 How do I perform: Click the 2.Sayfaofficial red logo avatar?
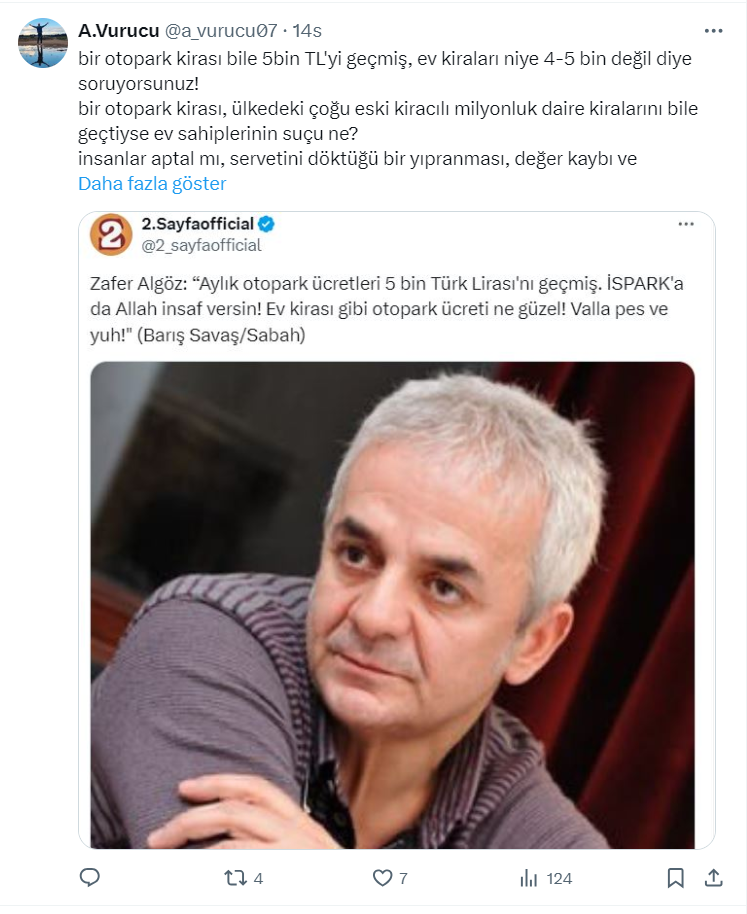click(x=111, y=234)
